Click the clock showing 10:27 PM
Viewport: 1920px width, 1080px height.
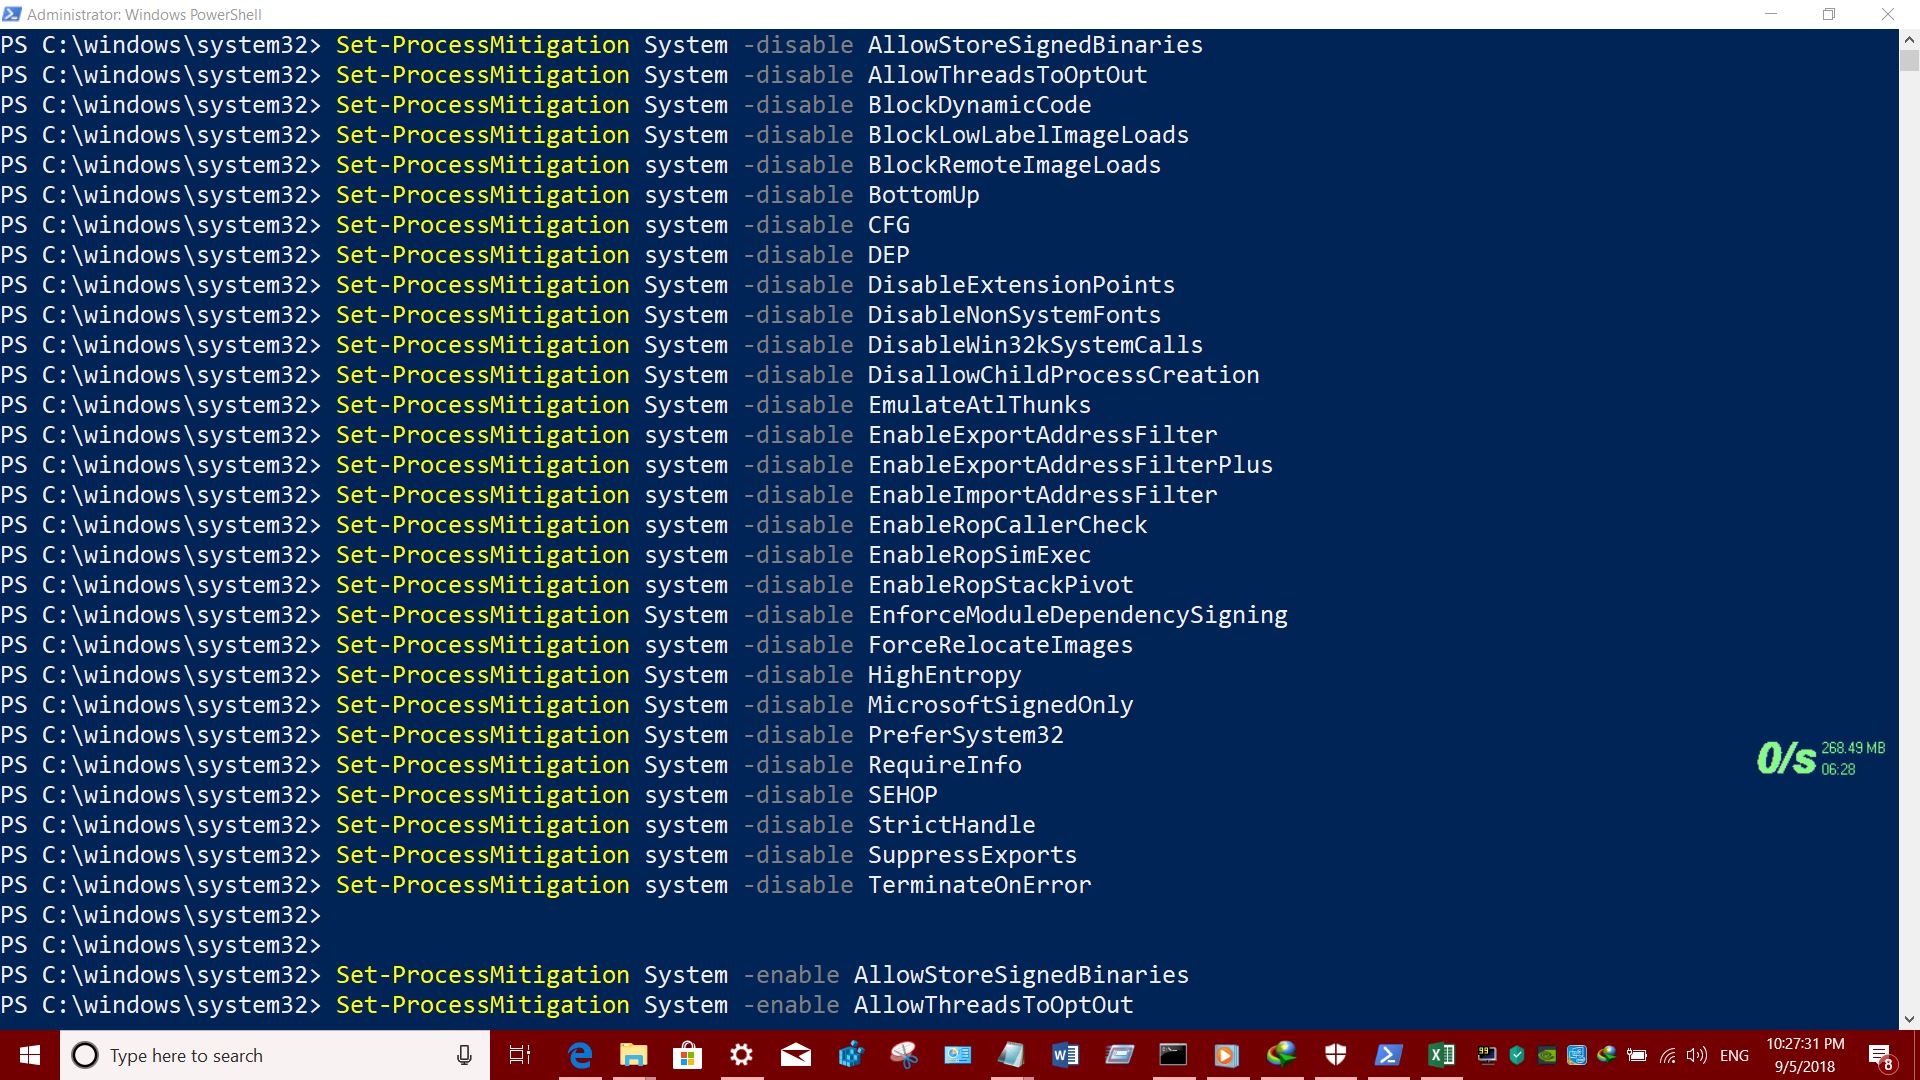(1813, 1054)
